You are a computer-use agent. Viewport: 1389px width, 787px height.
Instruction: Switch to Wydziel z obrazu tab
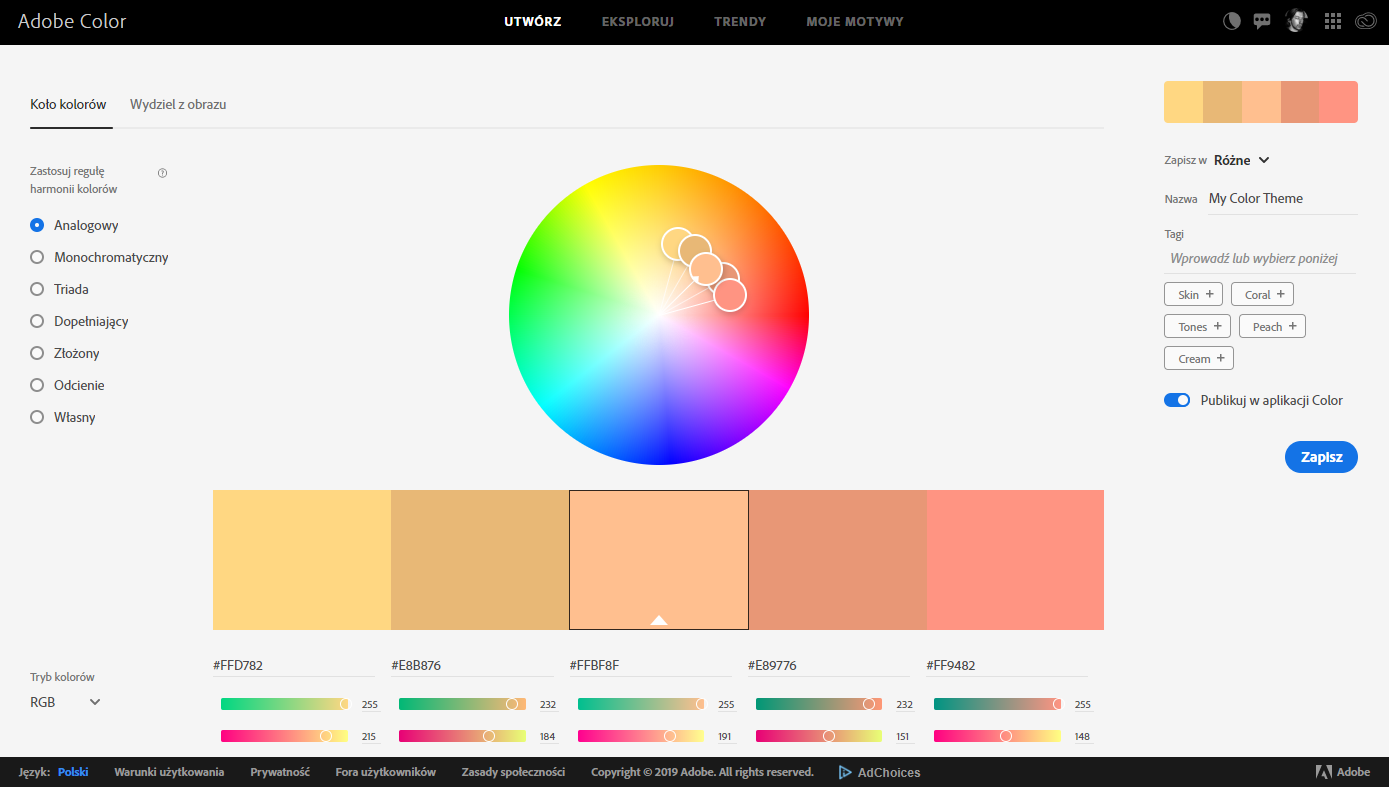[x=178, y=104]
